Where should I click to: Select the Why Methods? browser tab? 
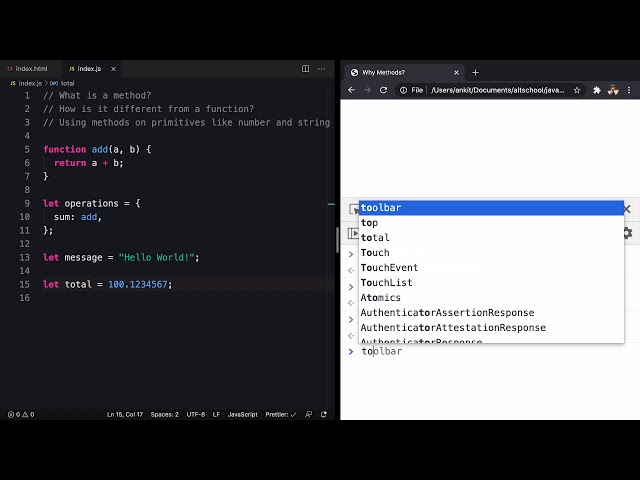tap(403, 72)
